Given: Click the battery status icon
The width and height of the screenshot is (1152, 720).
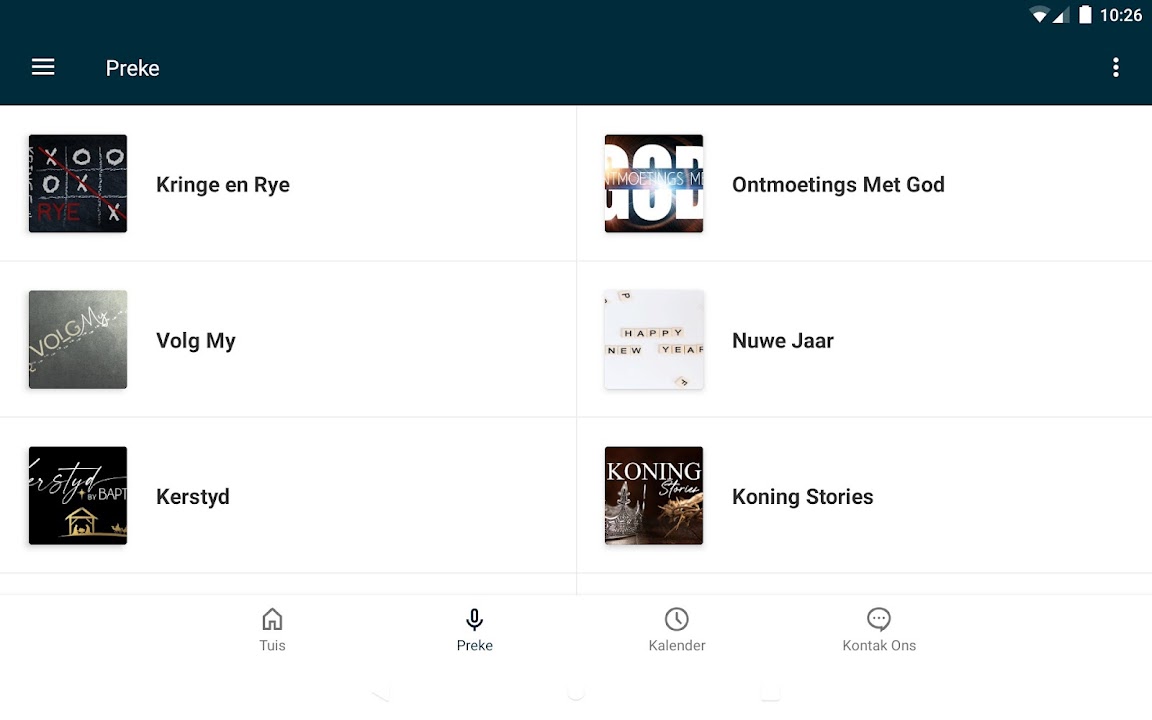Looking at the screenshot, I should pos(1085,15).
